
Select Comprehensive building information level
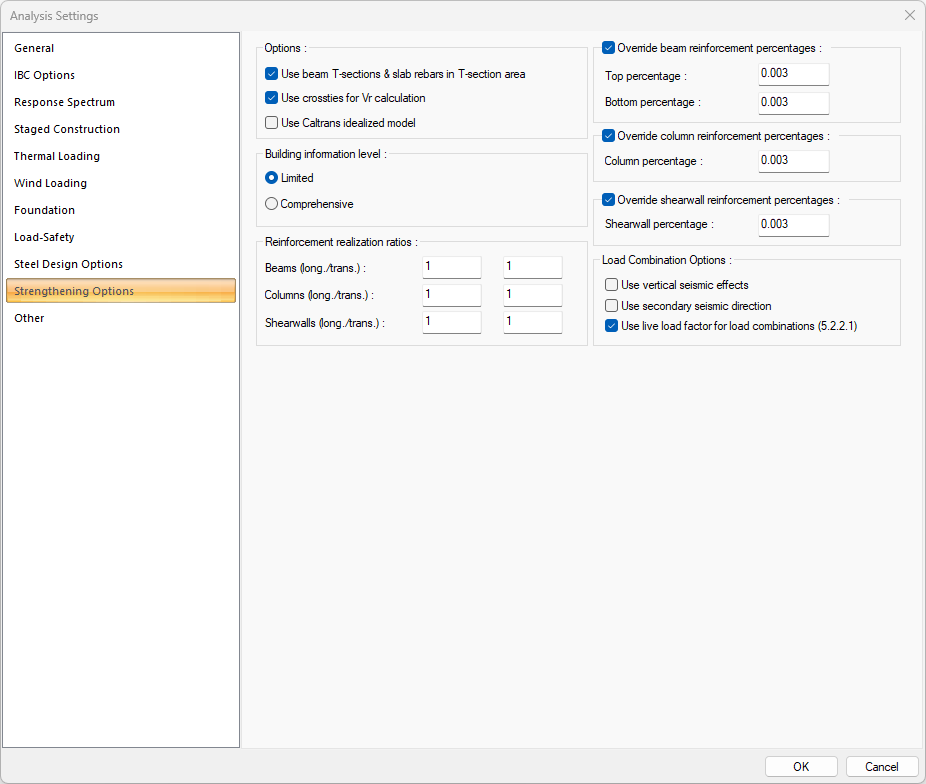point(272,204)
